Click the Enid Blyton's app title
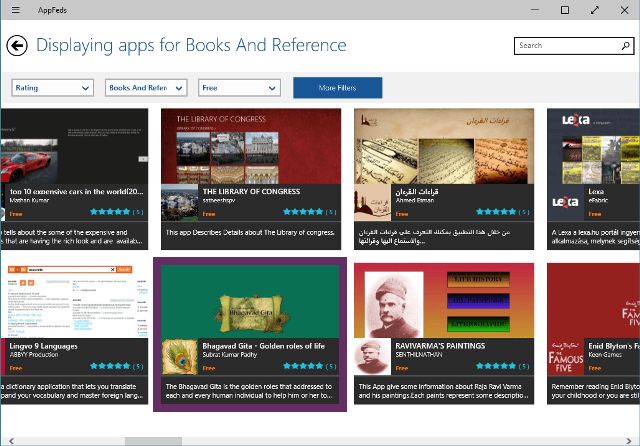Viewport: 640px width, 446px height. pos(613,346)
